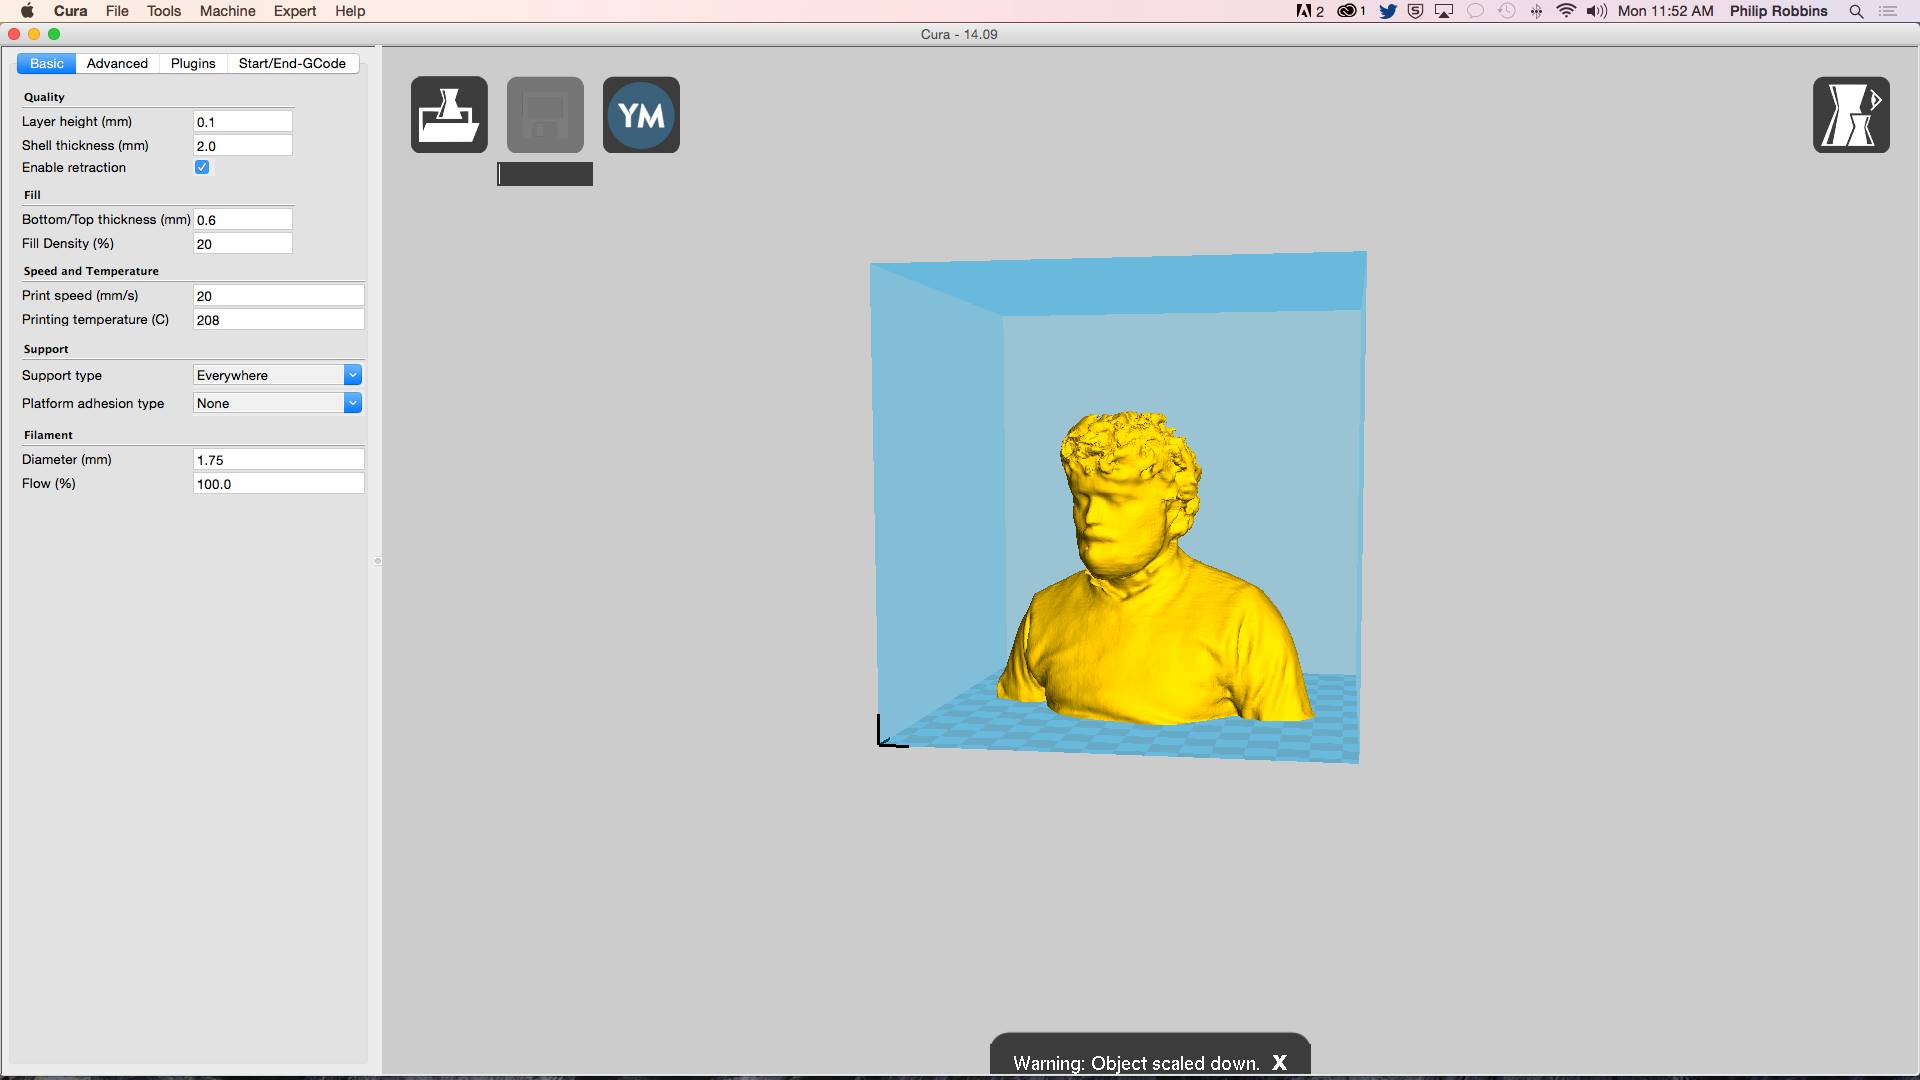The image size is (1920, 1080).
Task: Open the Apple menu
Action: 27,11
